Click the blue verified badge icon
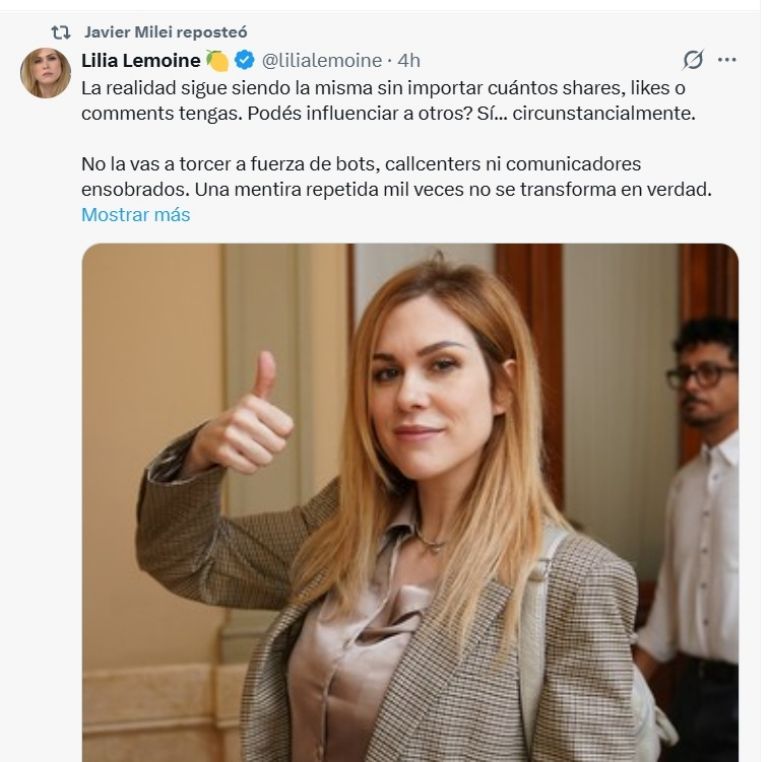Viewport: 768px width, 762px height. [x=244, y=60]
